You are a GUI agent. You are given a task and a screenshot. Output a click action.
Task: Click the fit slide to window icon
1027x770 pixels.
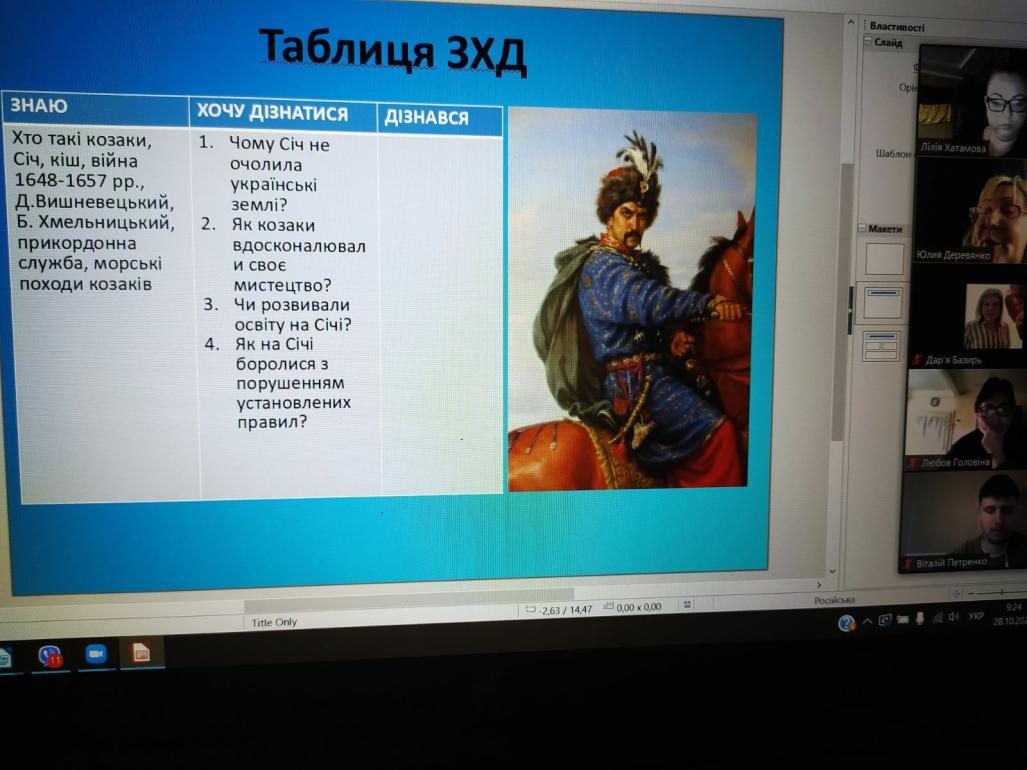tap(956, 593)
